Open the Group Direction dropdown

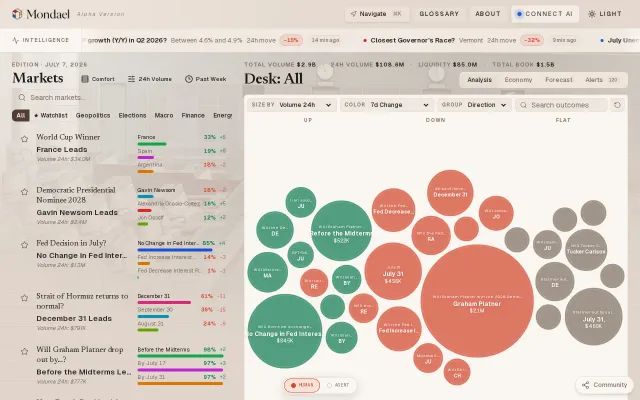pyautogui.click(x=474, y=105)
